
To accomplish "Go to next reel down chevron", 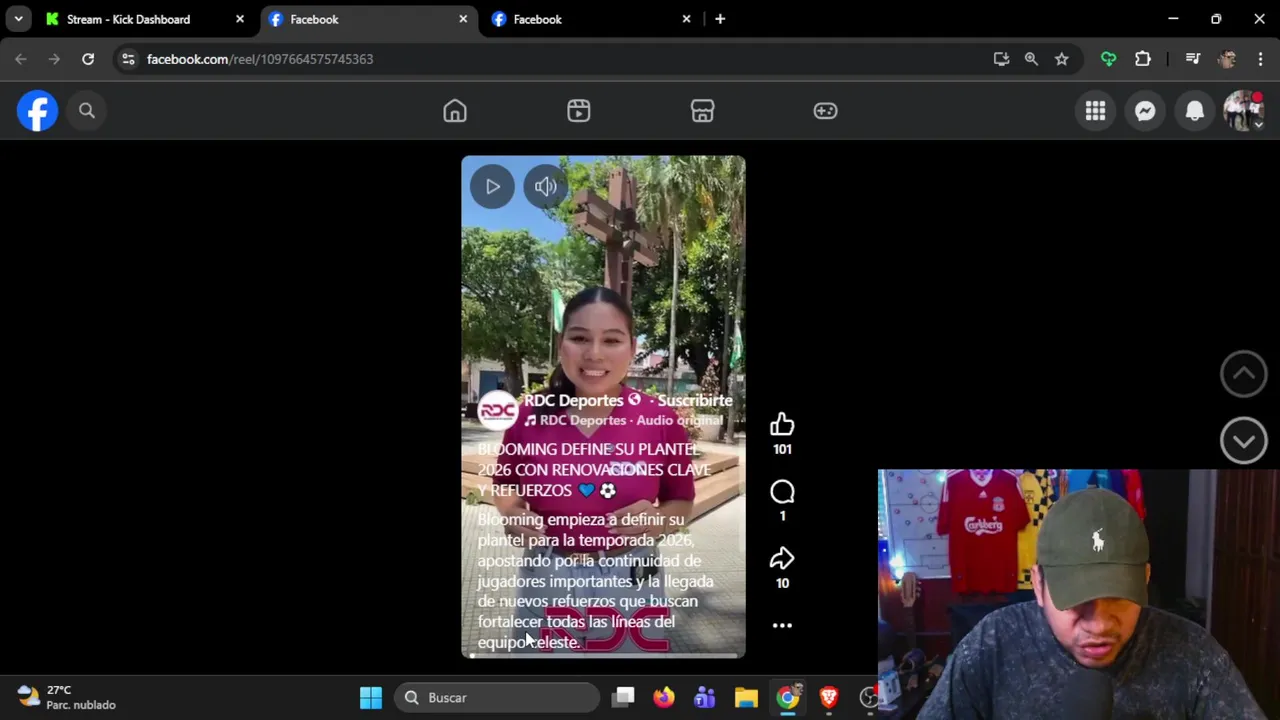I will [x=1243, y=441].
